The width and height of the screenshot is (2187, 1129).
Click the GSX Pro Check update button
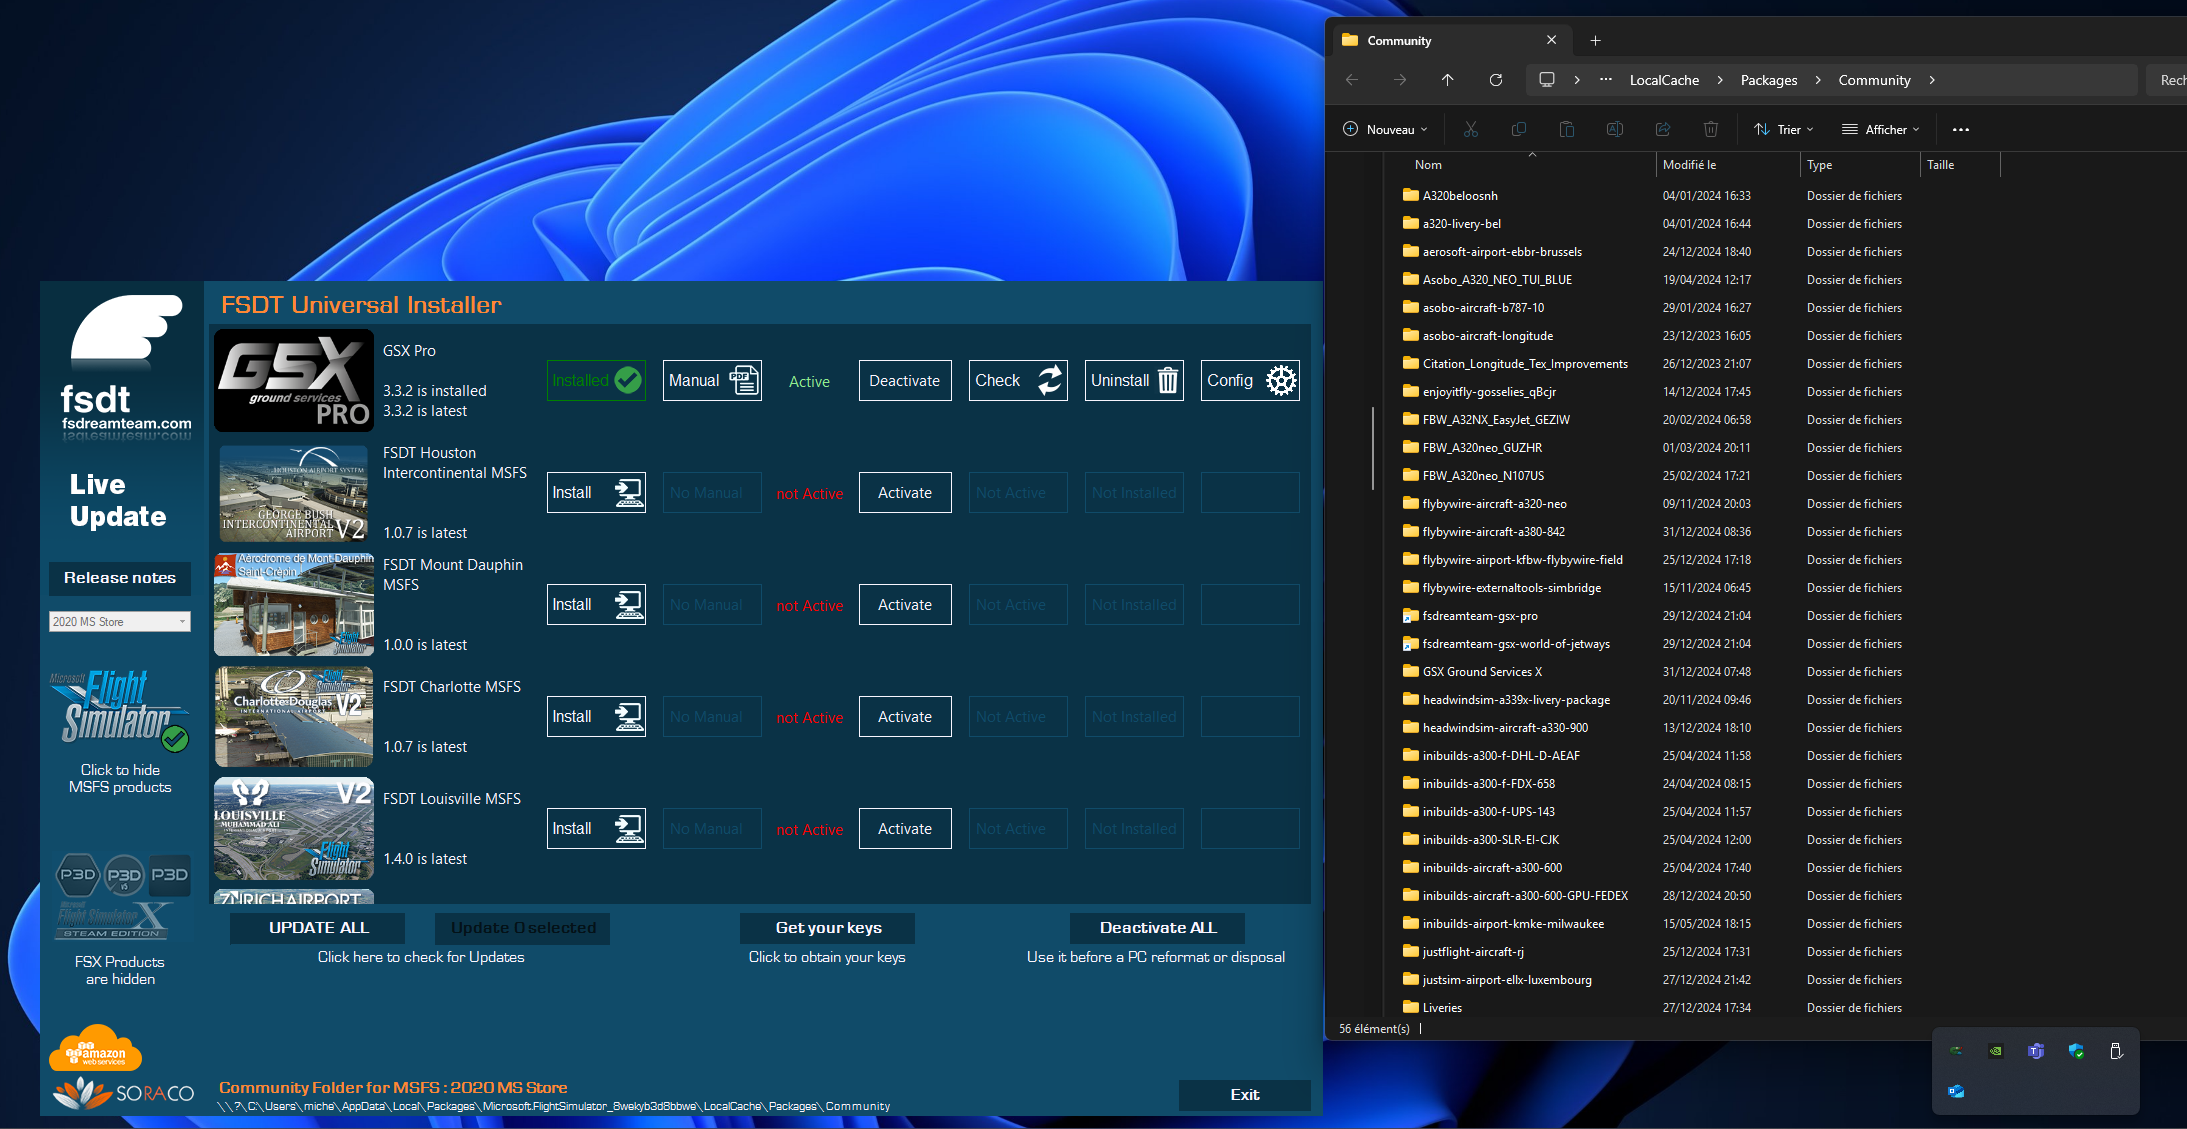click(x=1018, y=381)
